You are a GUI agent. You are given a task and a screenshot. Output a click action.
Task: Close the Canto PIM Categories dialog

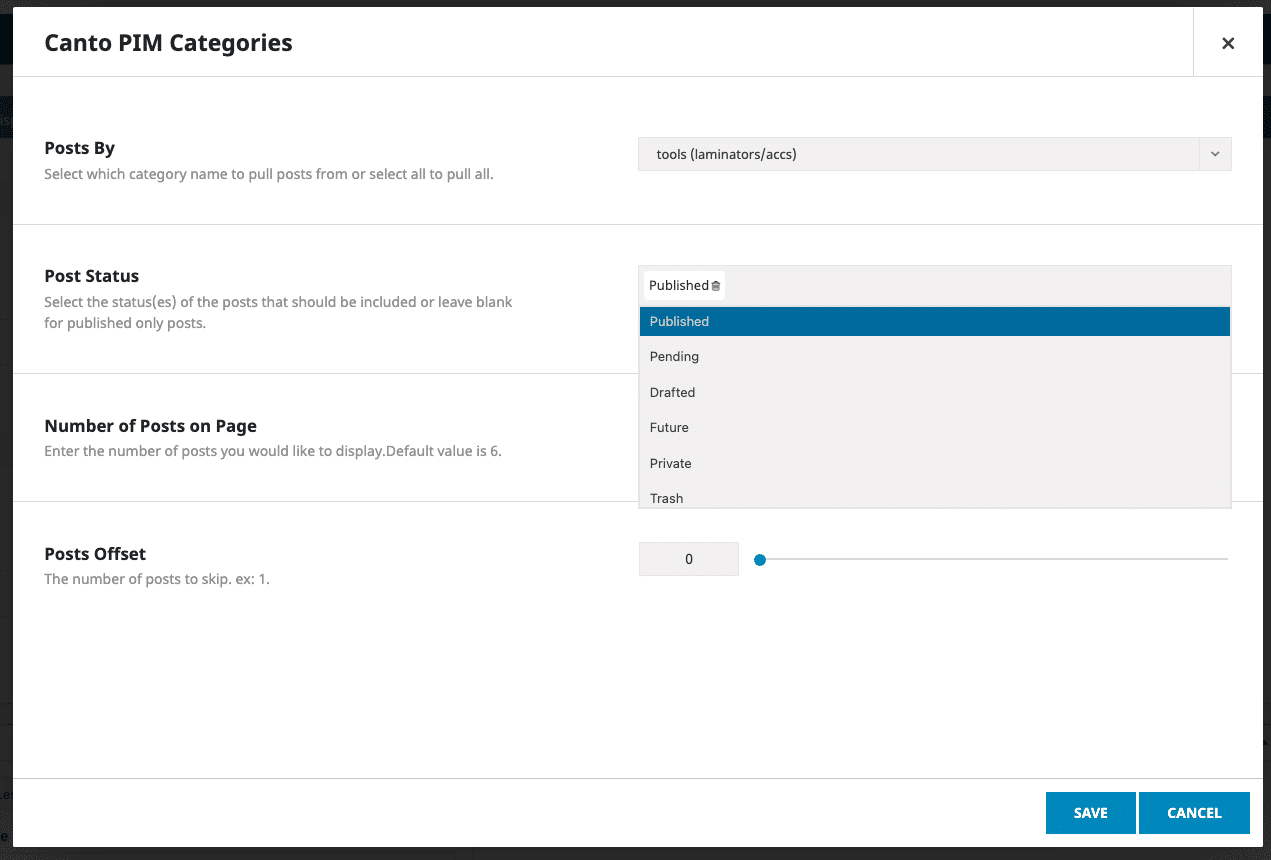1227,43
